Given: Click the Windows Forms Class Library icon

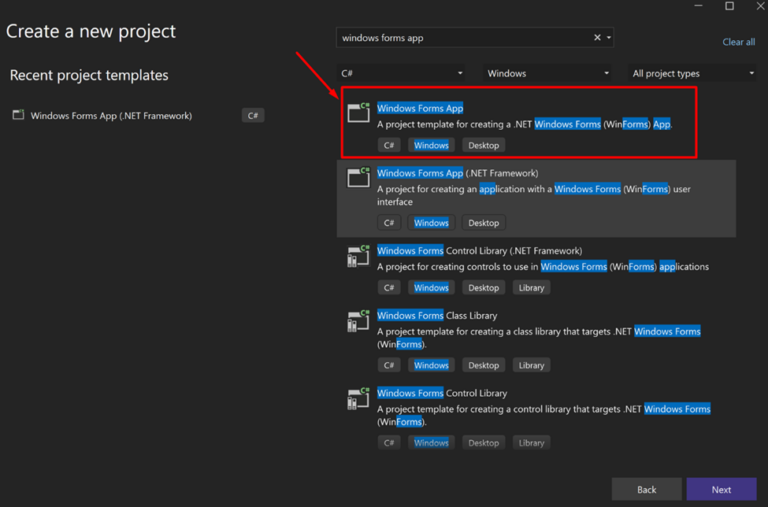Looking at the screenshot, I should pos(358,321).
